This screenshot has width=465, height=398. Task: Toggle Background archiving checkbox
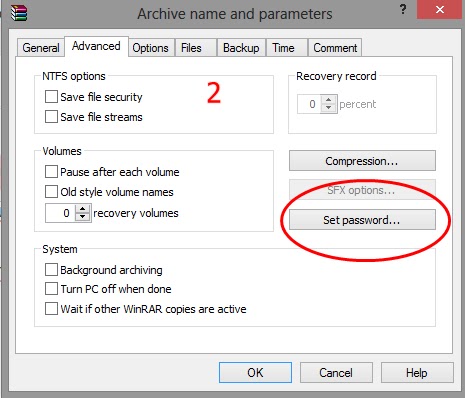(51, 270)
